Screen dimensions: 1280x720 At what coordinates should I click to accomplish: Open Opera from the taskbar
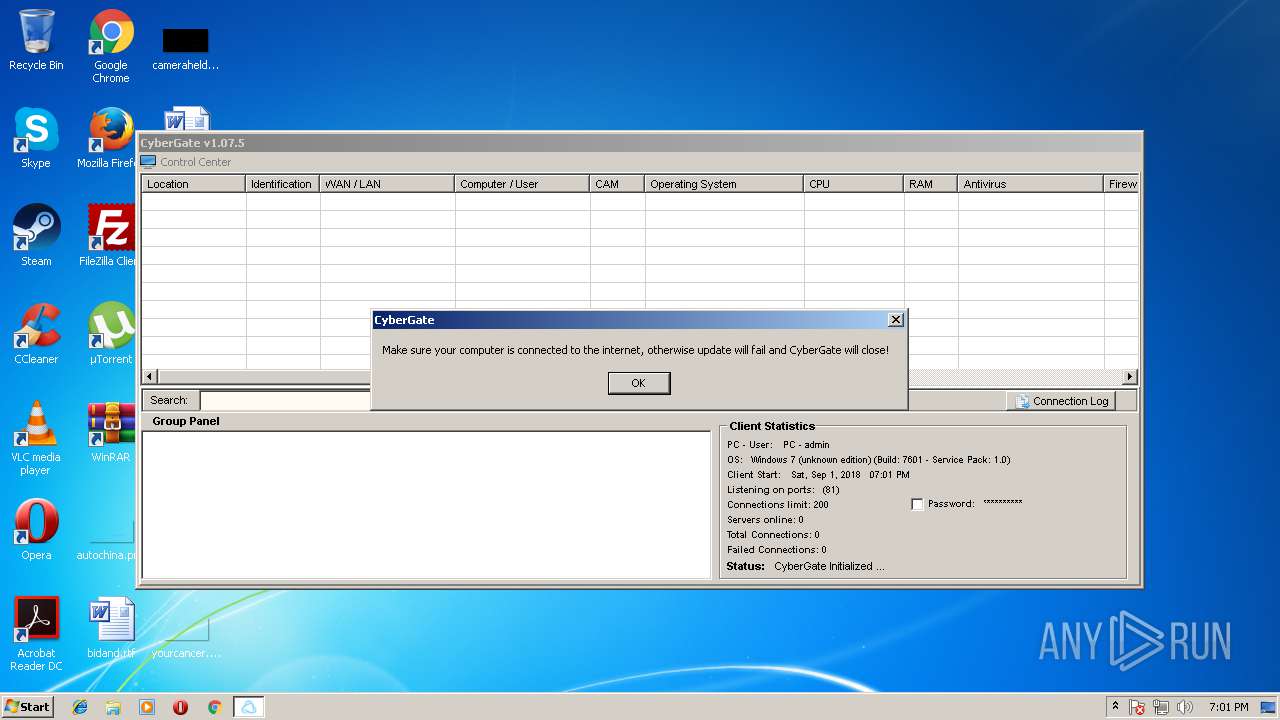pyautogui.click(x=180, y=707)
